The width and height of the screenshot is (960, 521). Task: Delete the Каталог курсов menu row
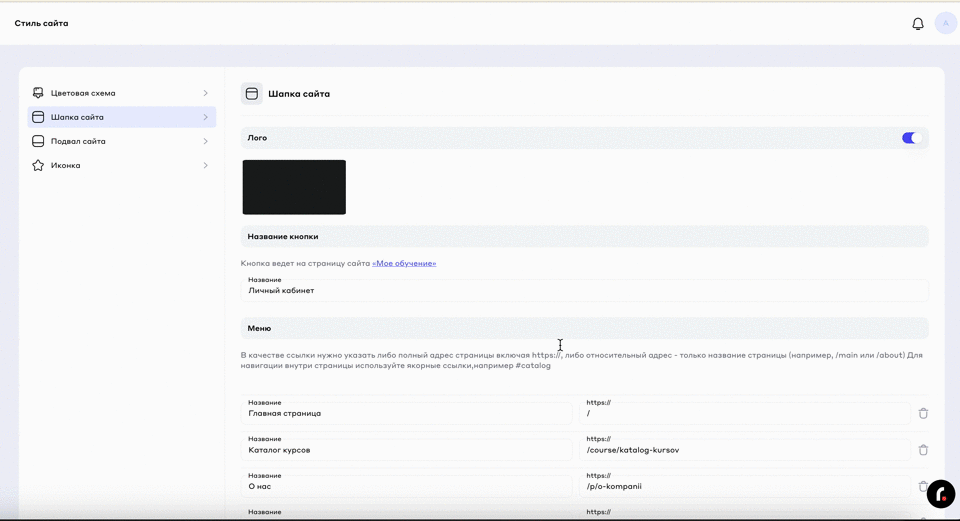[923, 450]
